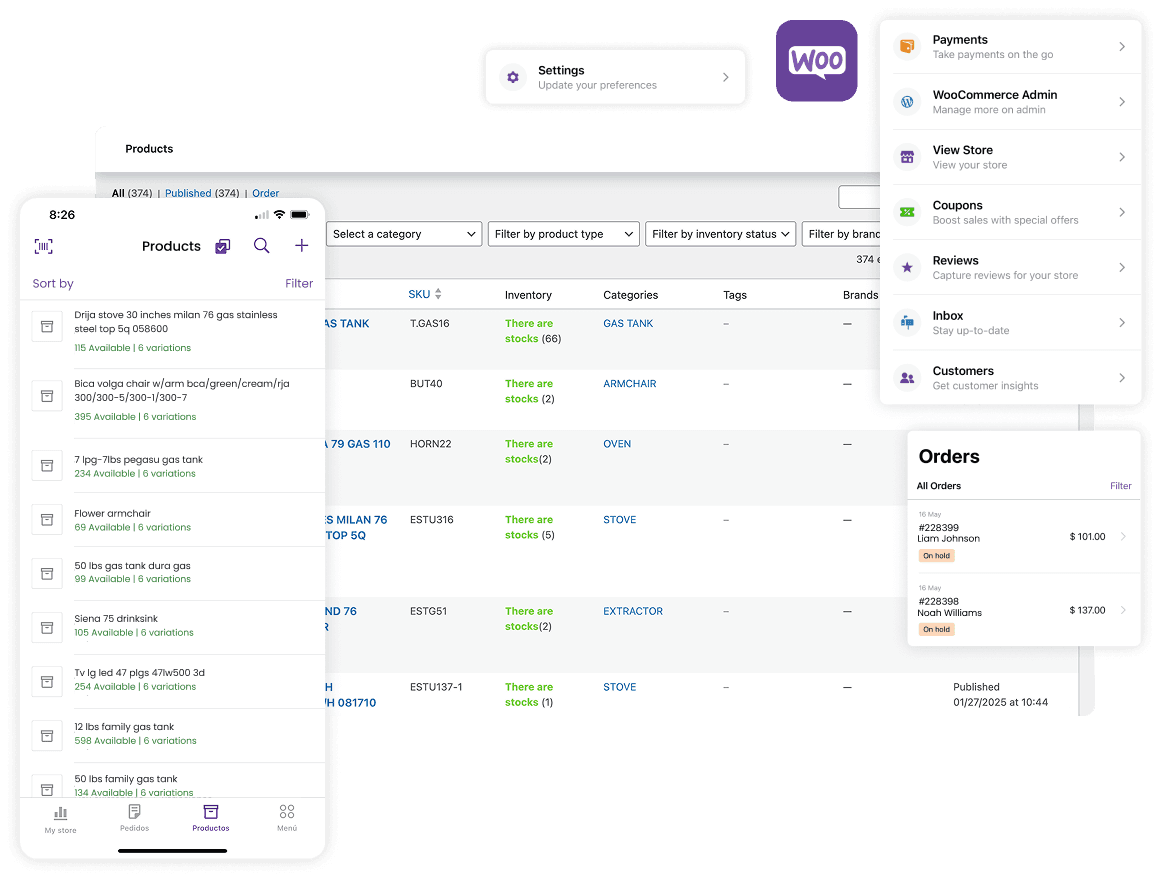
Task: Click the Coupons ticket icon
Action: point(907,212)
